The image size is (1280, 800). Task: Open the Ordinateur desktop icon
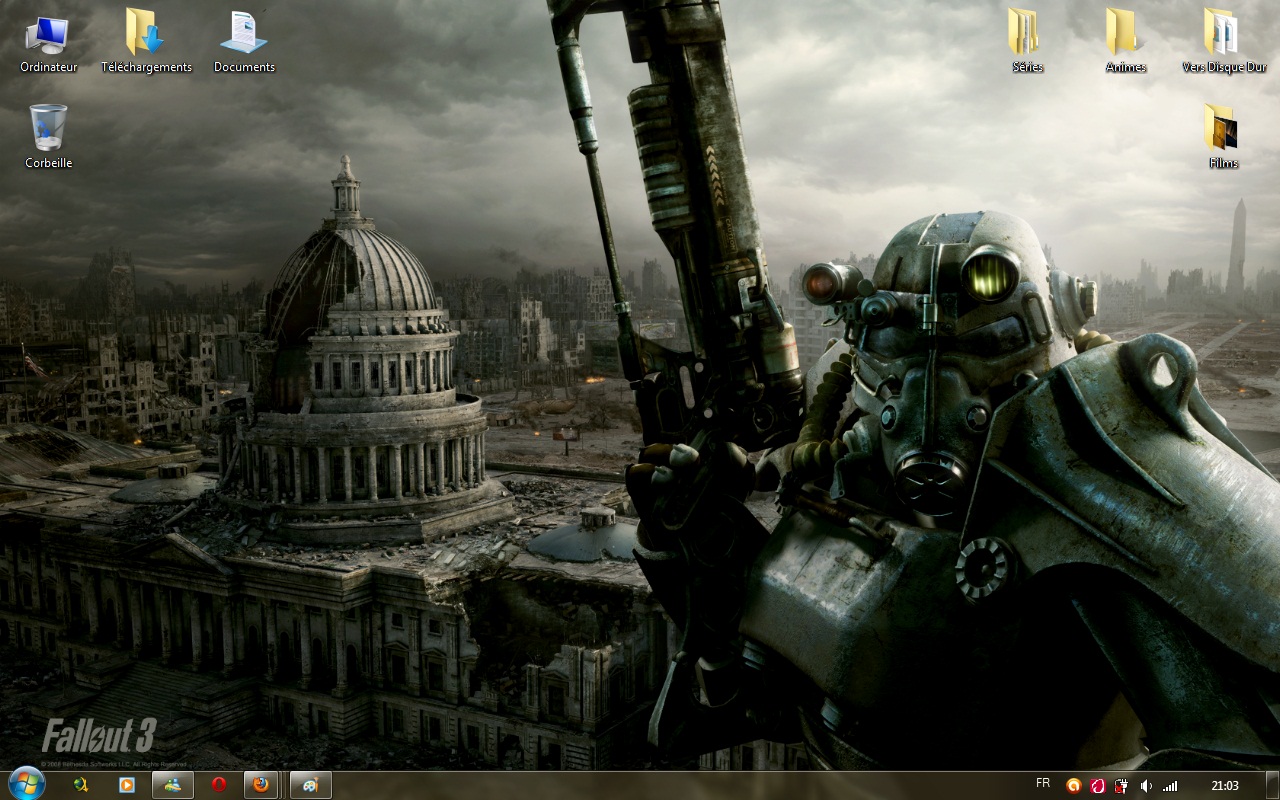(x=48, y=44)
